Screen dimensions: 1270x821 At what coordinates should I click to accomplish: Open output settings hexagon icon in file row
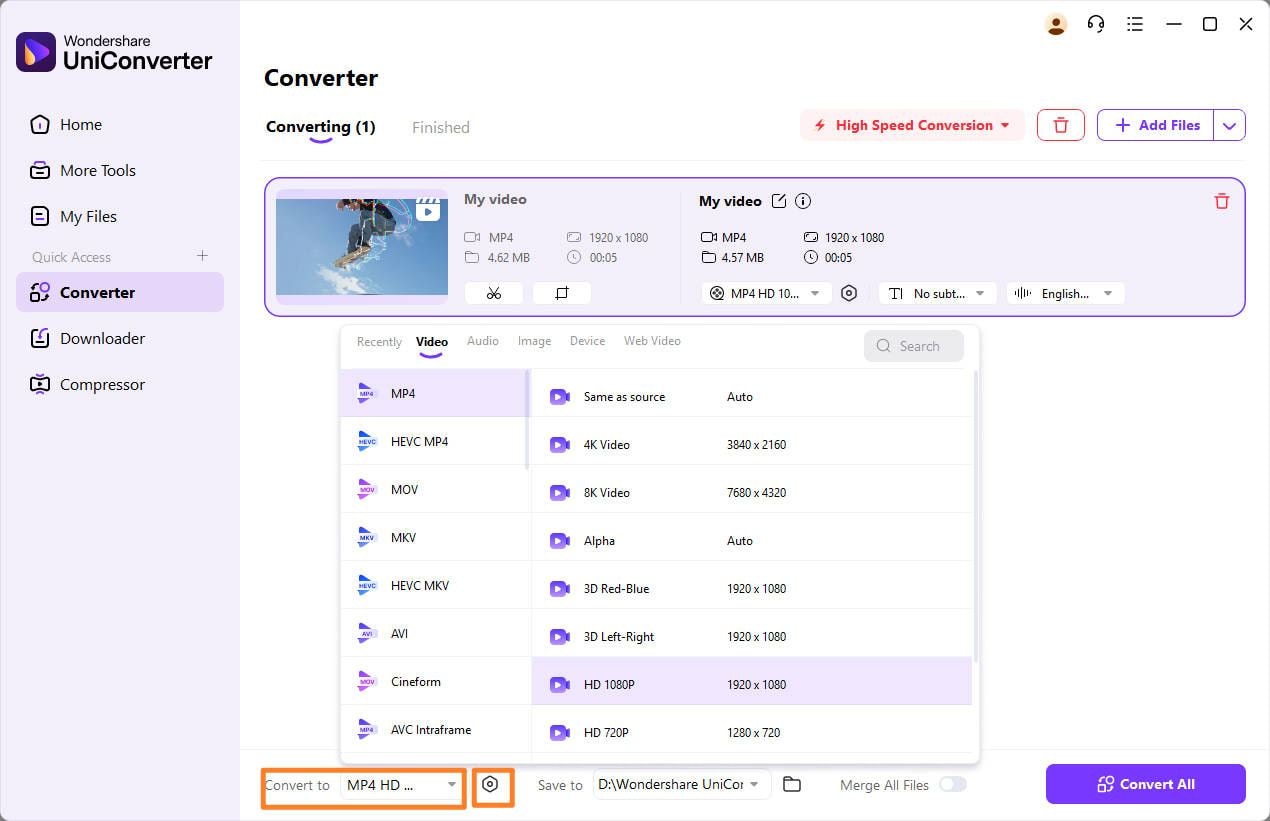[x=849, y=293]
